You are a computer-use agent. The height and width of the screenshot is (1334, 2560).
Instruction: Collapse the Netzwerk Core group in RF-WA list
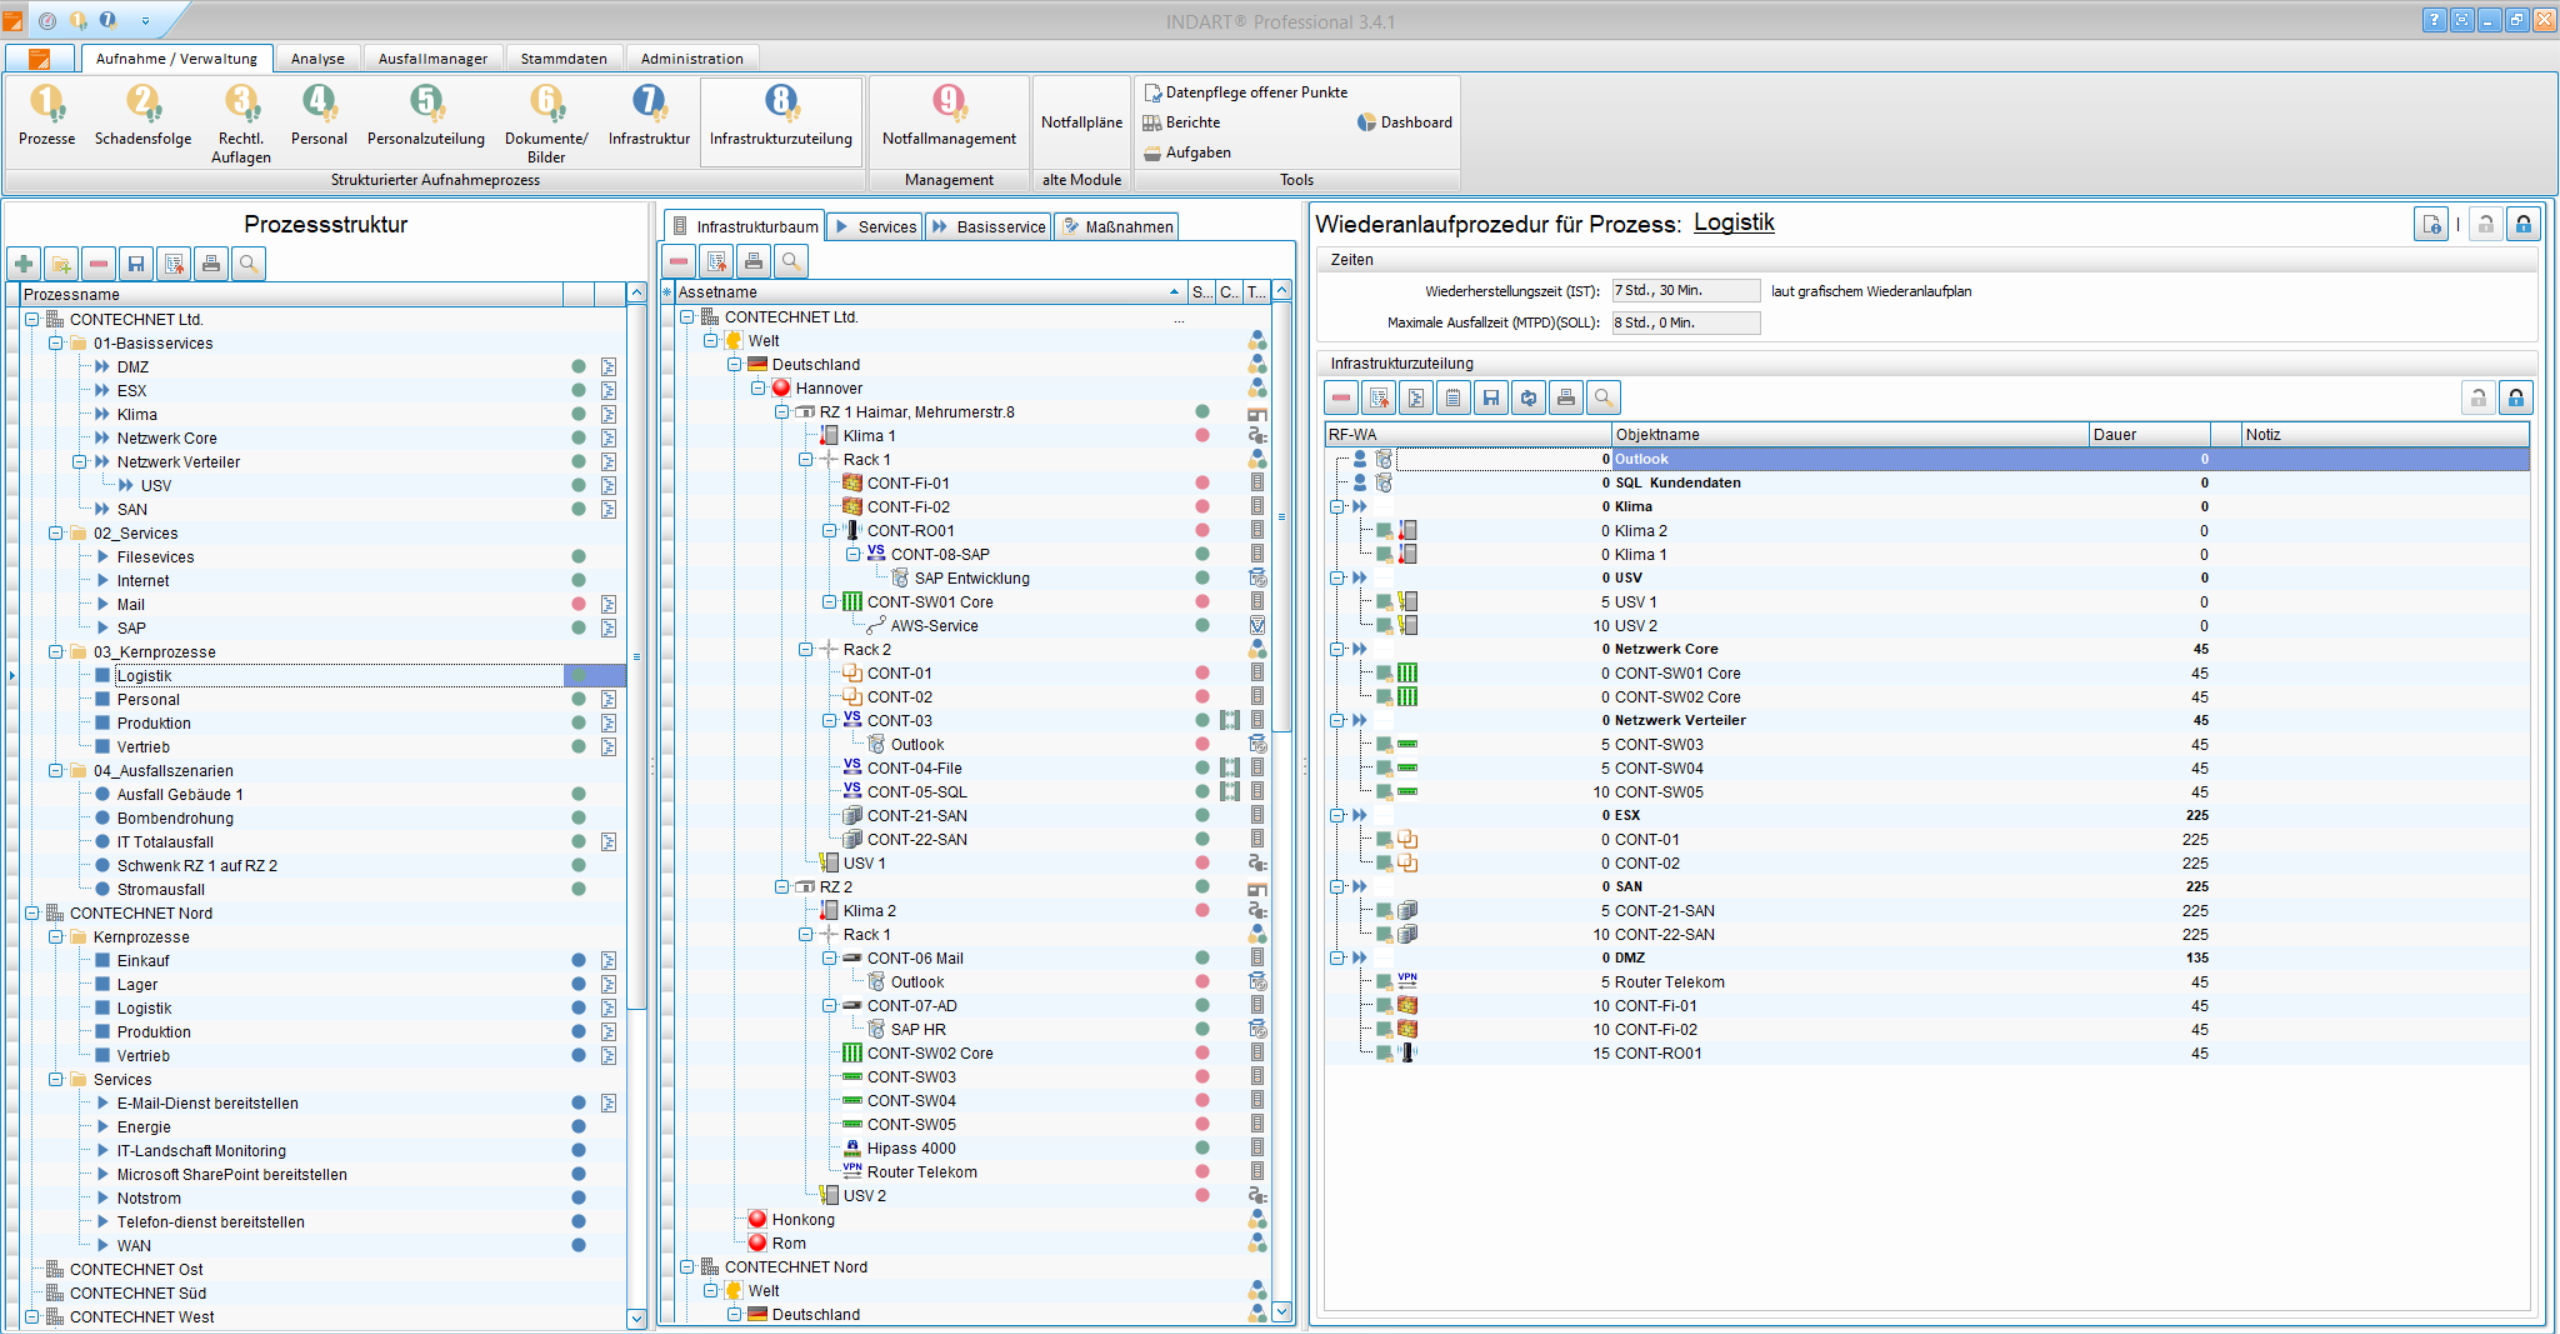click(x=1337, y=649)
